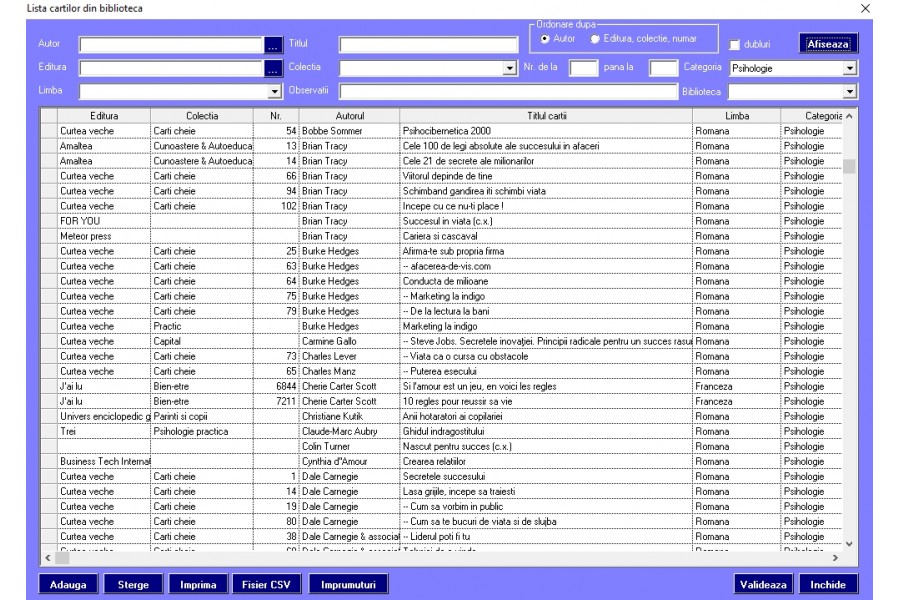Open the Categoria dropdown showing Psihologie

(849, 68)
